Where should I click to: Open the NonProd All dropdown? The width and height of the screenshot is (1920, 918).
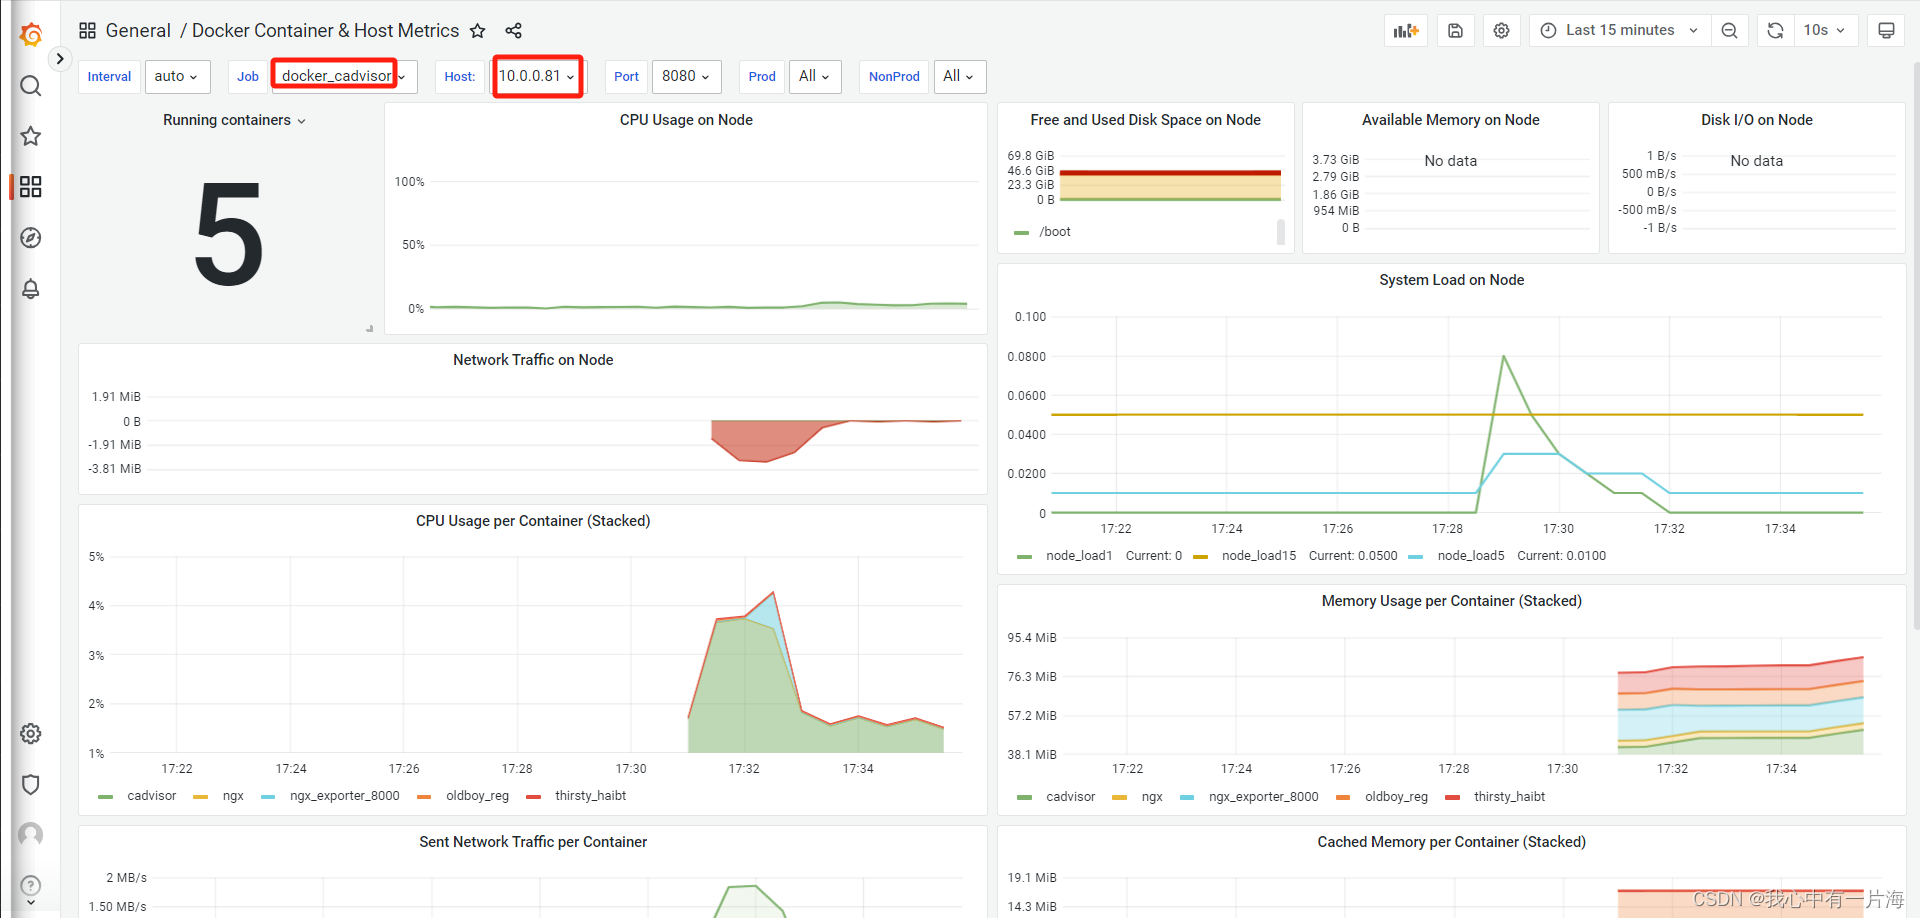959,77
